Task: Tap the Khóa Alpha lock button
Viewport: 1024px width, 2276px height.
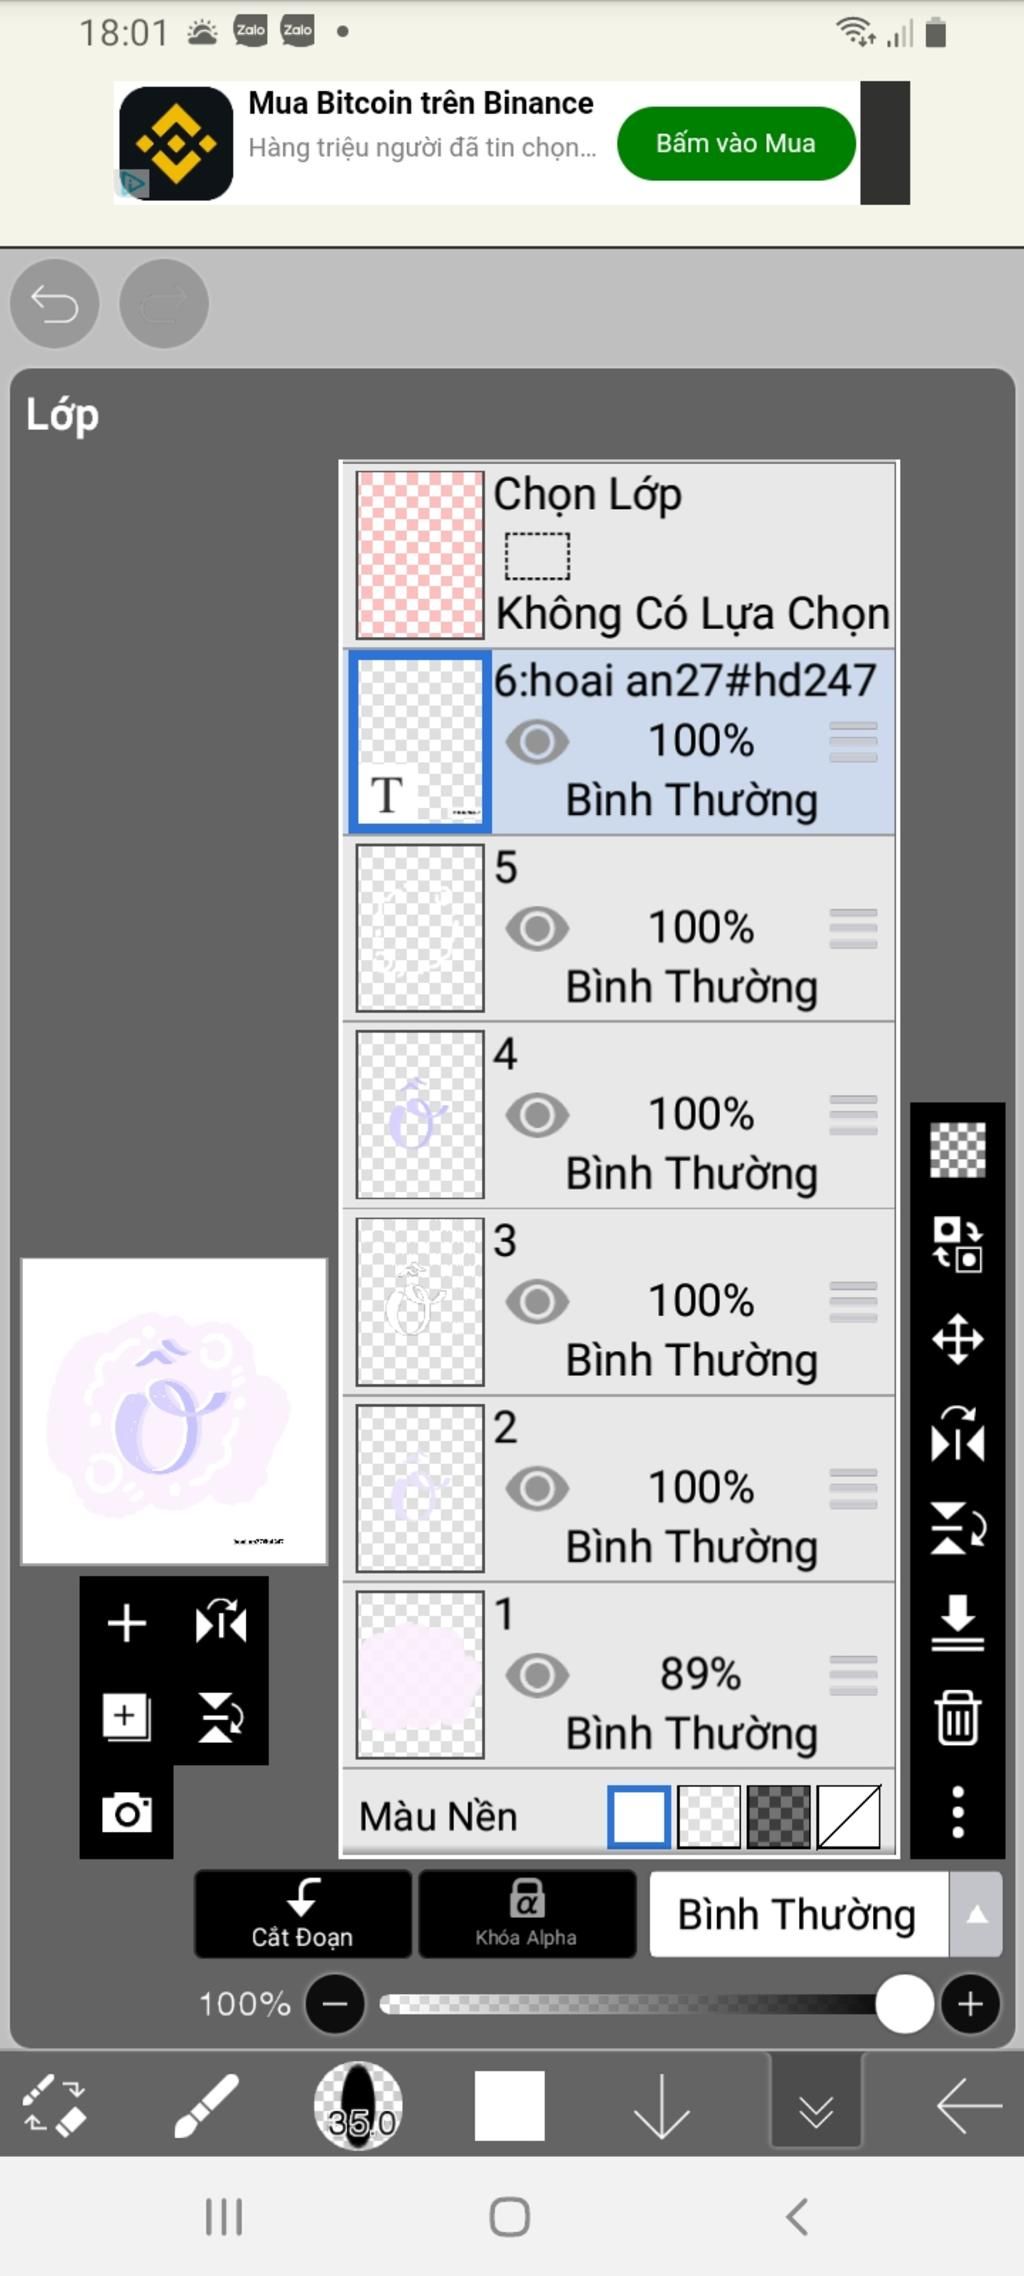Action: pos(527,1914)
